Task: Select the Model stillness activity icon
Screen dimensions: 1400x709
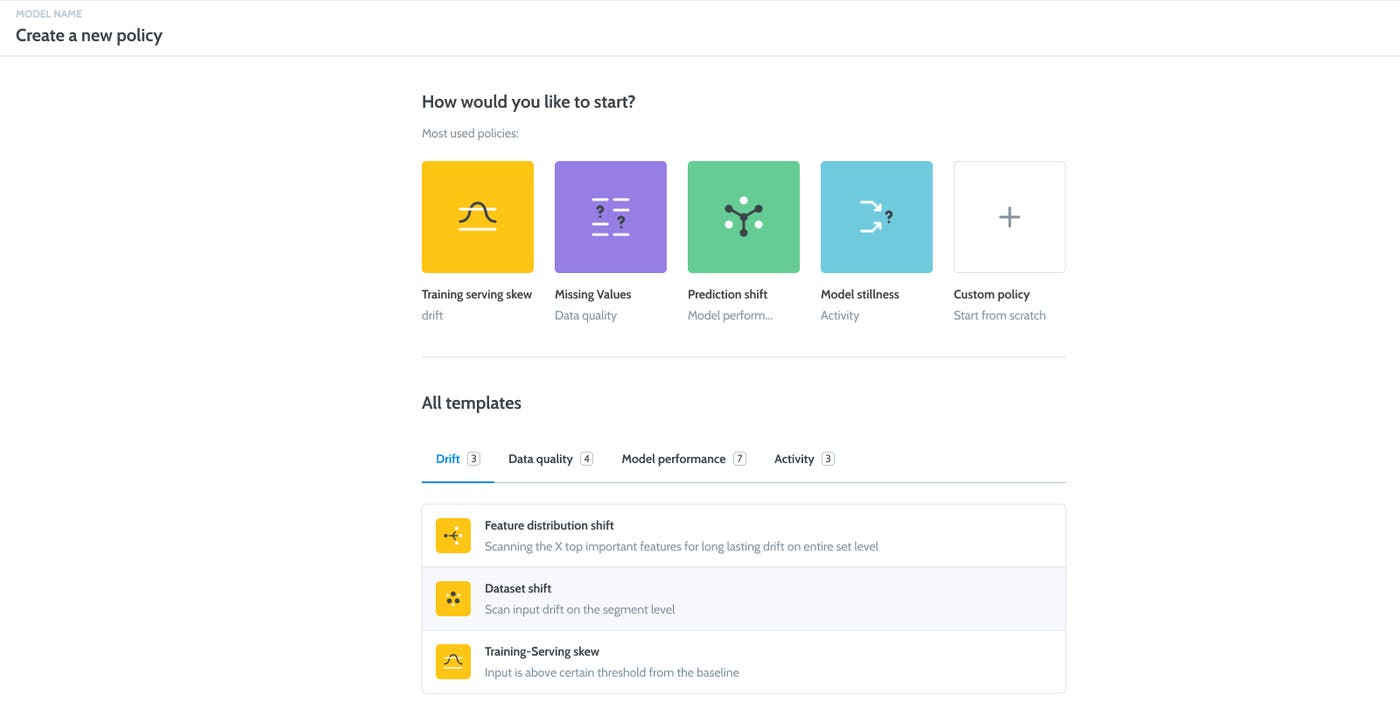Action: tap(876, 216)
